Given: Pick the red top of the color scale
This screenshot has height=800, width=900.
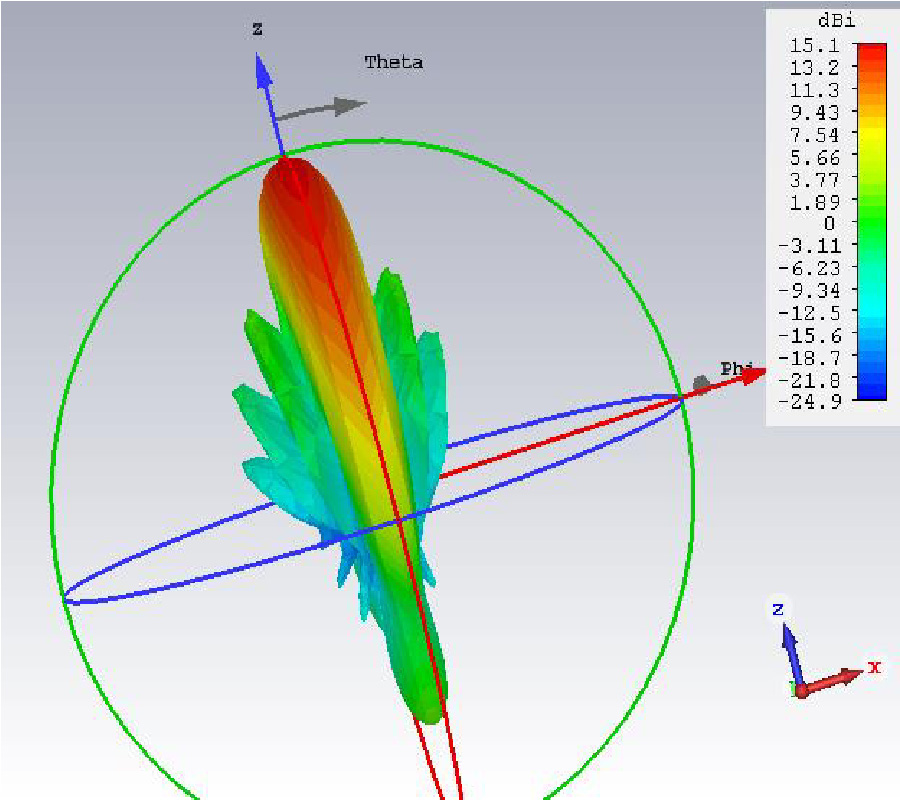Looking at the screenshot, I should pos(871,48).
